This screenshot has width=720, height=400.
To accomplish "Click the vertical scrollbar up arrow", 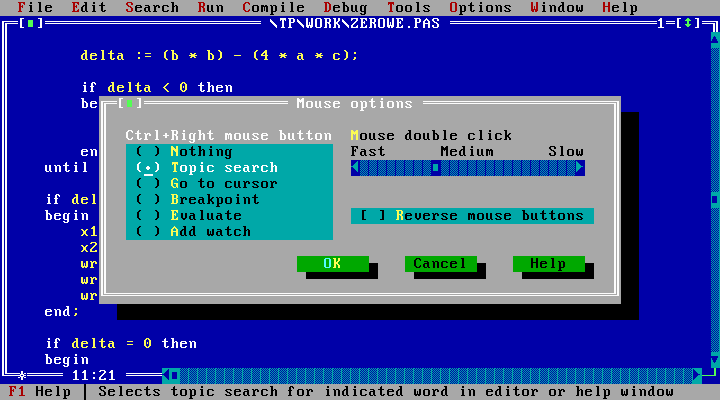I will coord(714,39).
